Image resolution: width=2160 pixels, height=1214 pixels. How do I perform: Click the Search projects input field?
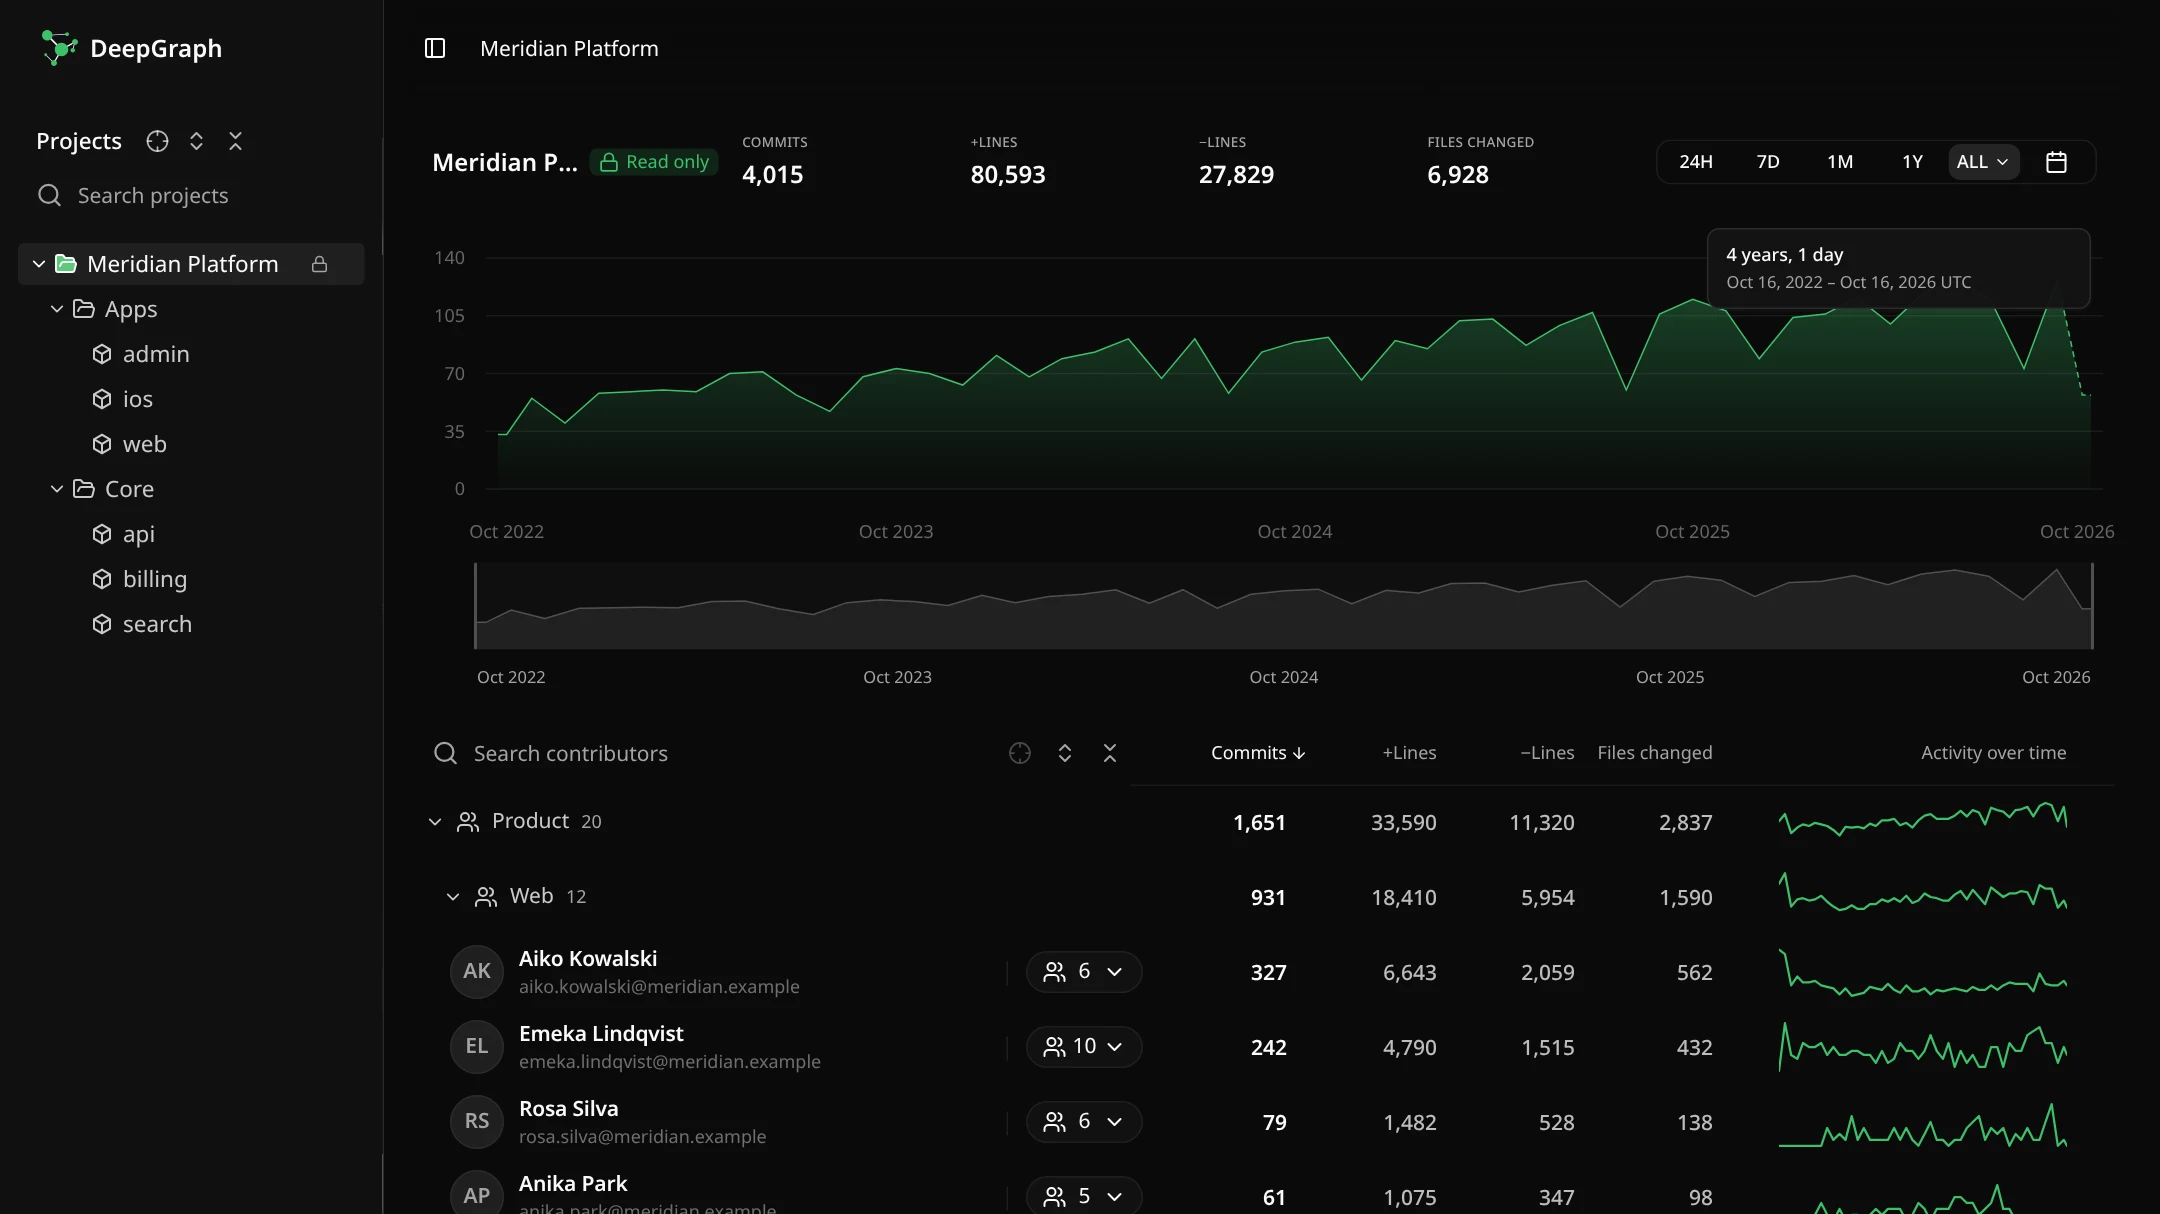pyautogui.click(x=200, y=195)
